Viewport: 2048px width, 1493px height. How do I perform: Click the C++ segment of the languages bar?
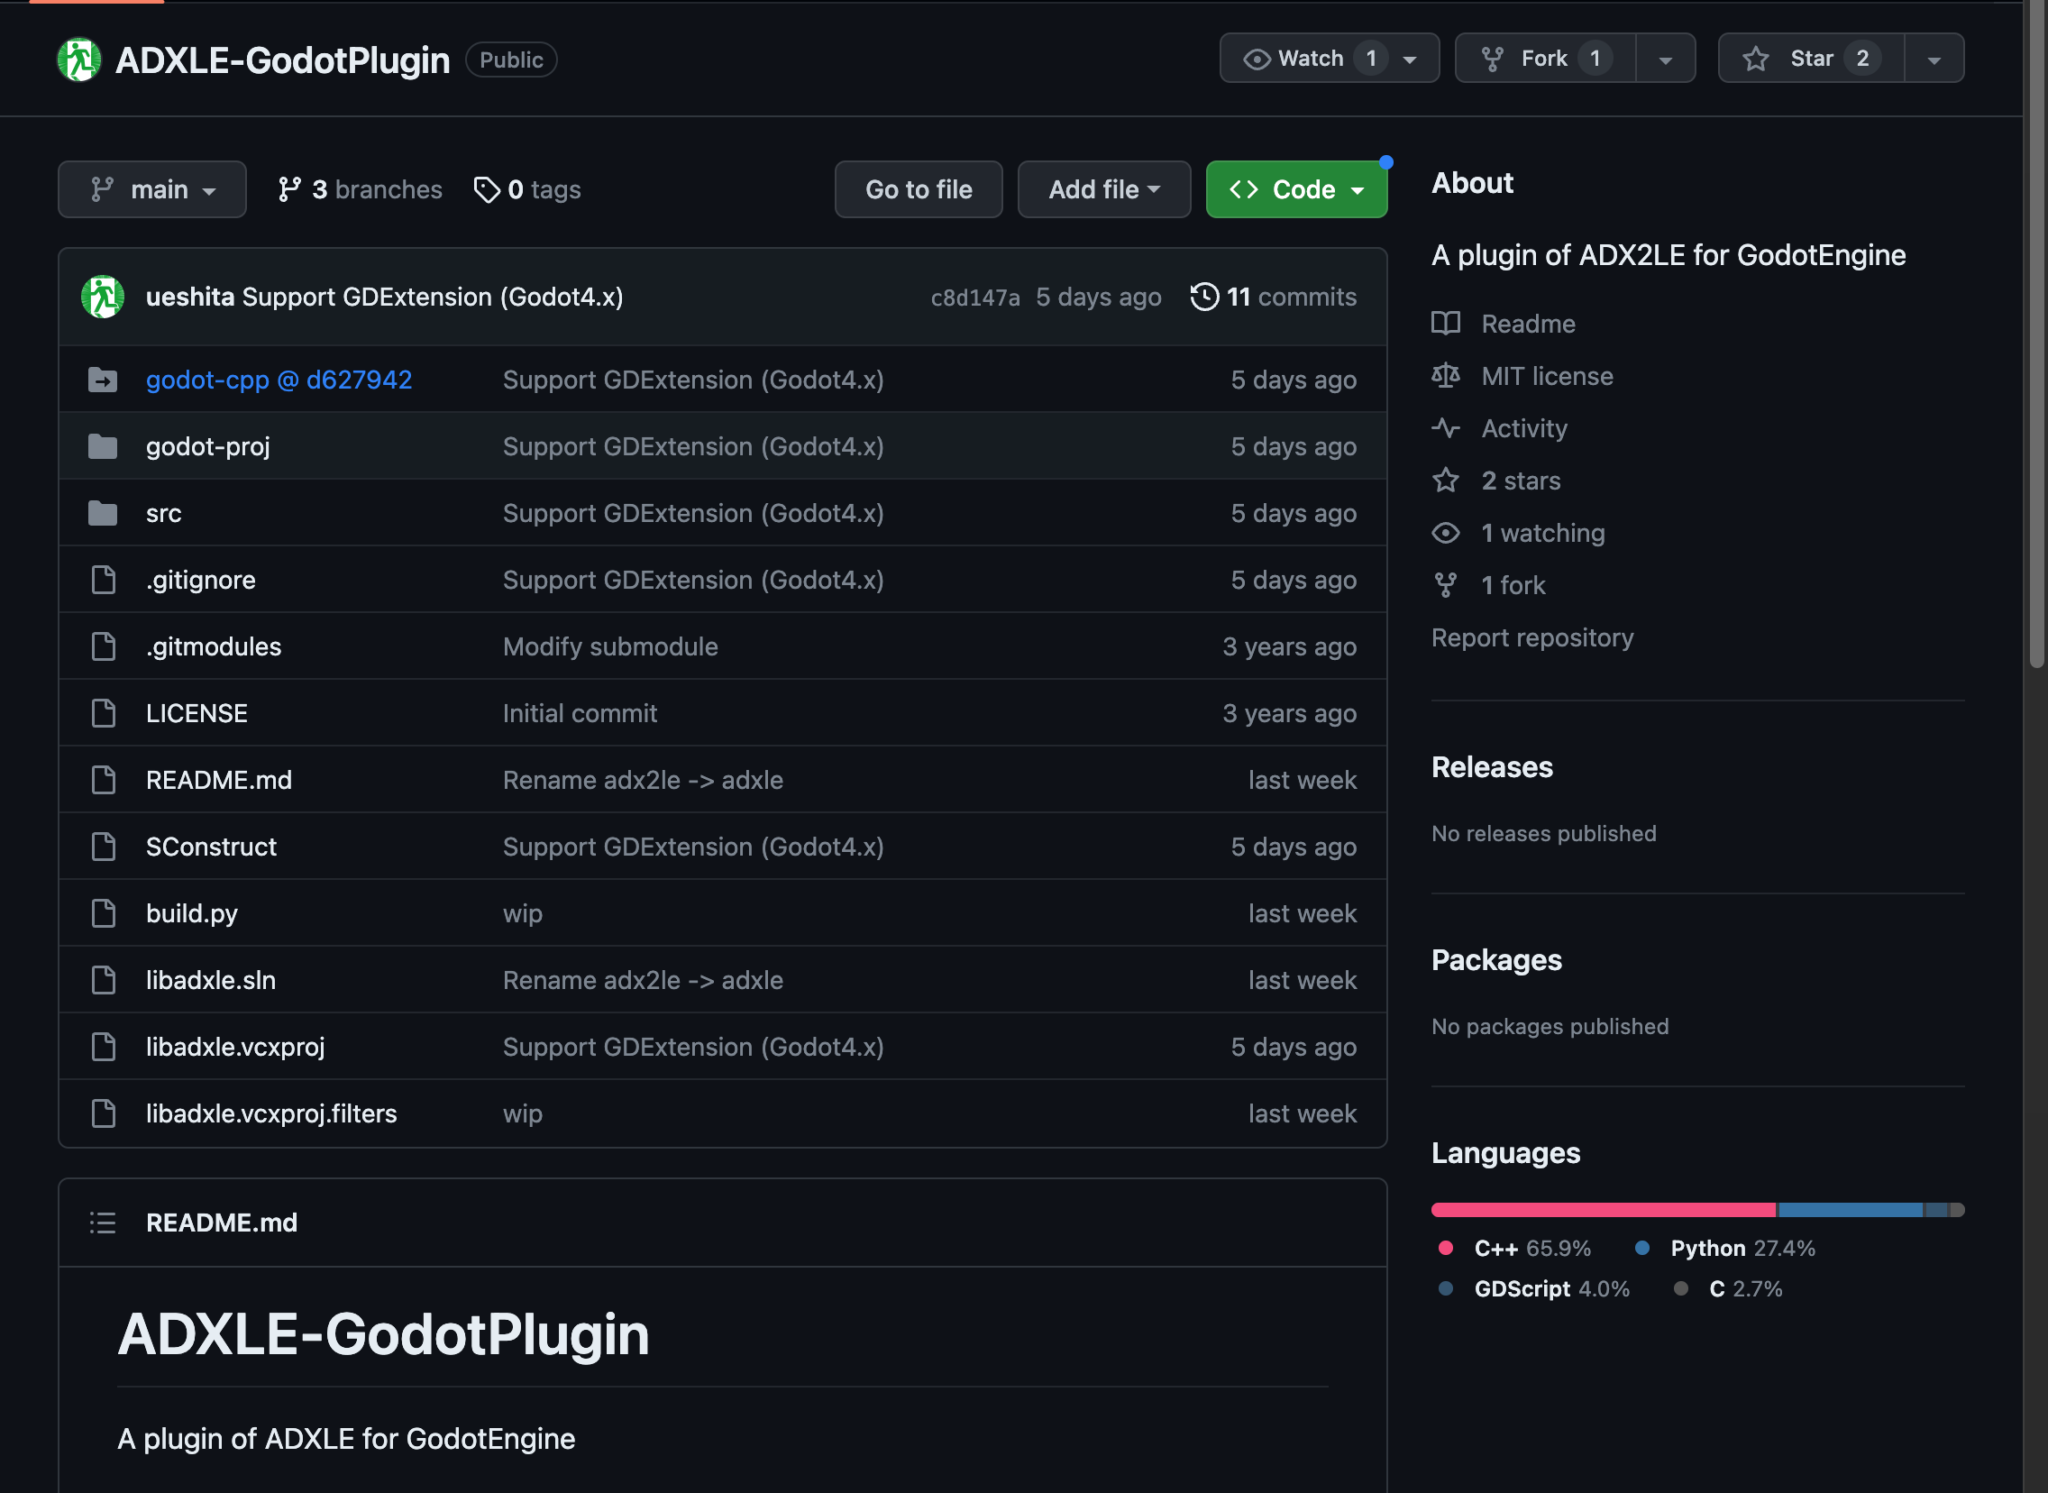[1602, 1210]
